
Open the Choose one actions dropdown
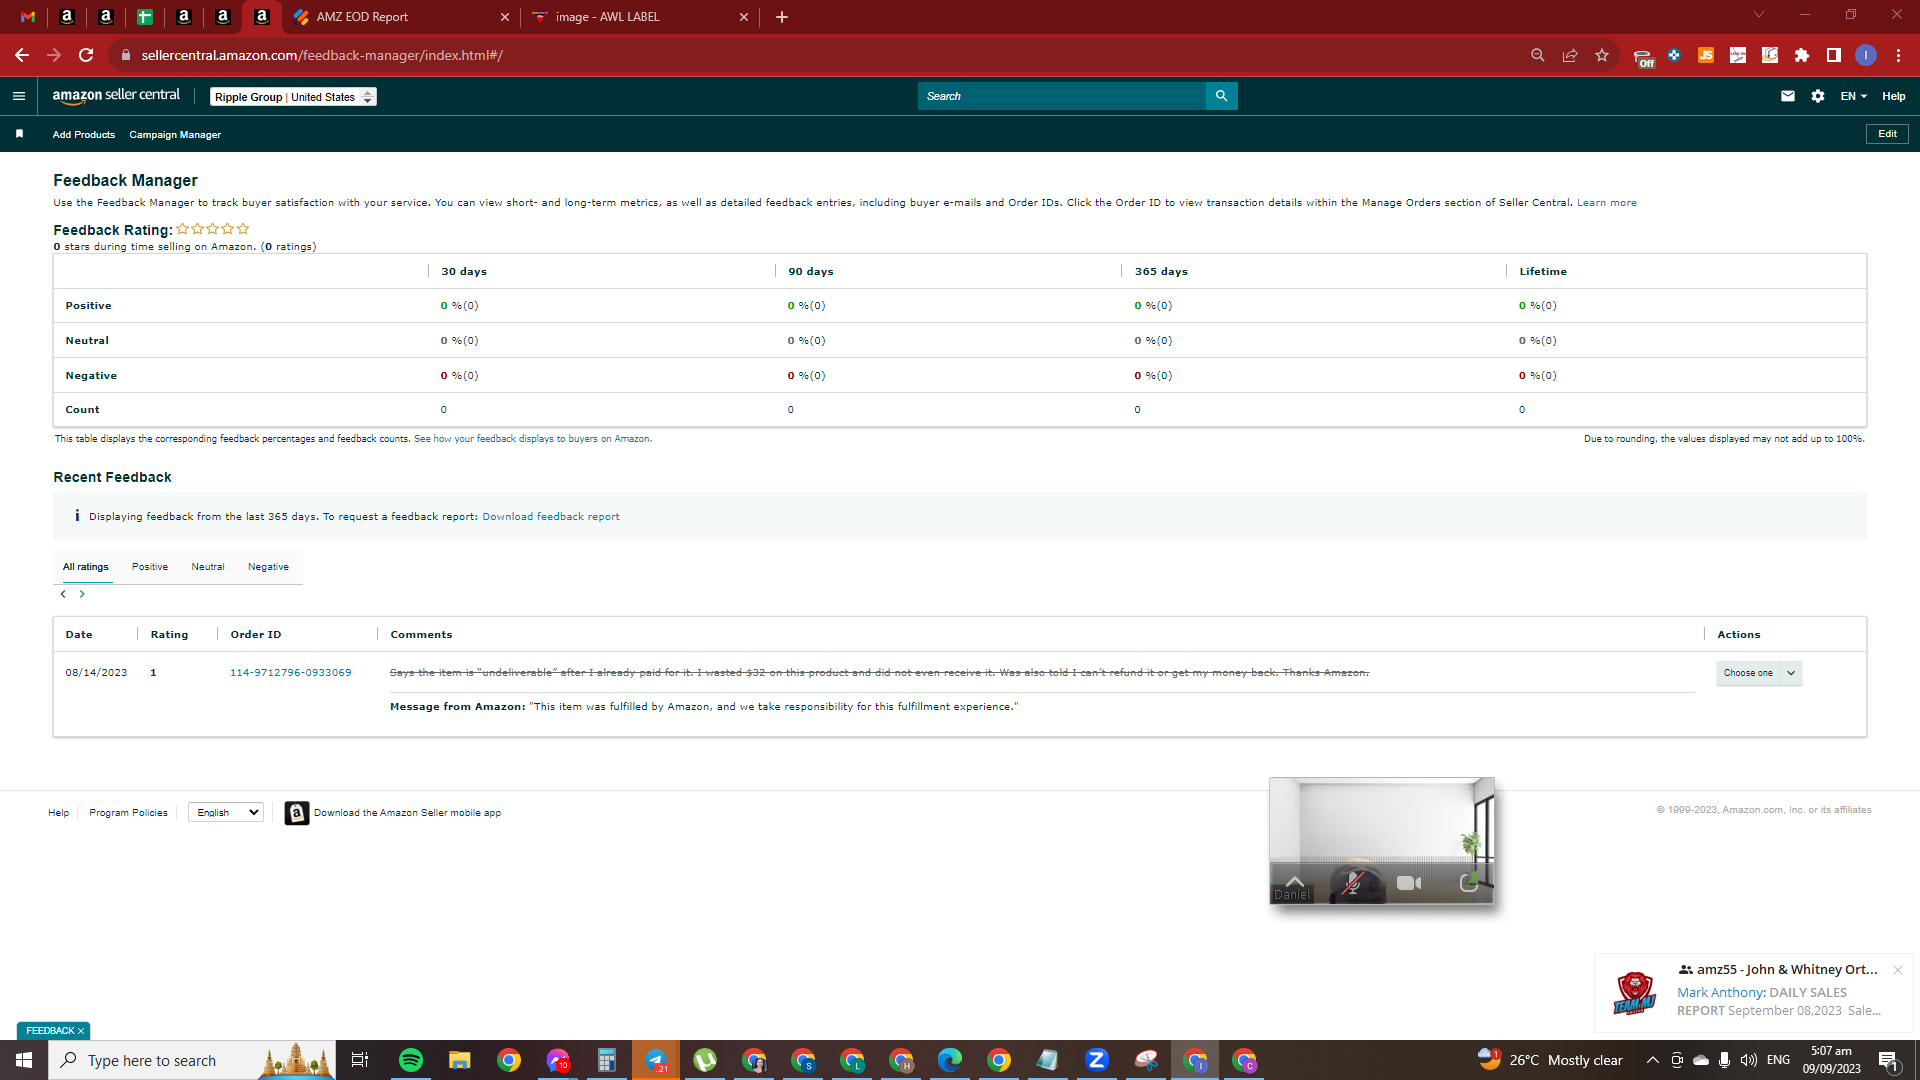point(1759,673)
